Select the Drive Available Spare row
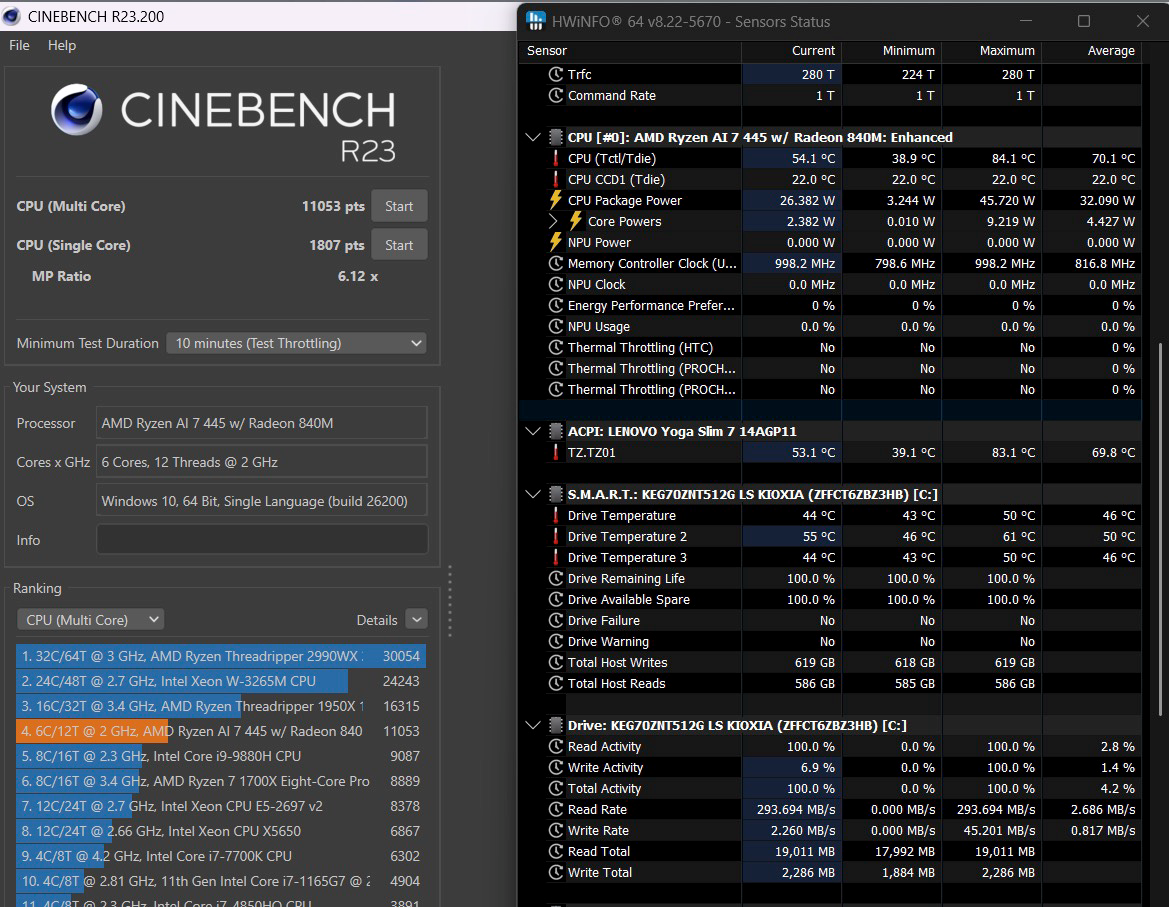 click(831, 600)
